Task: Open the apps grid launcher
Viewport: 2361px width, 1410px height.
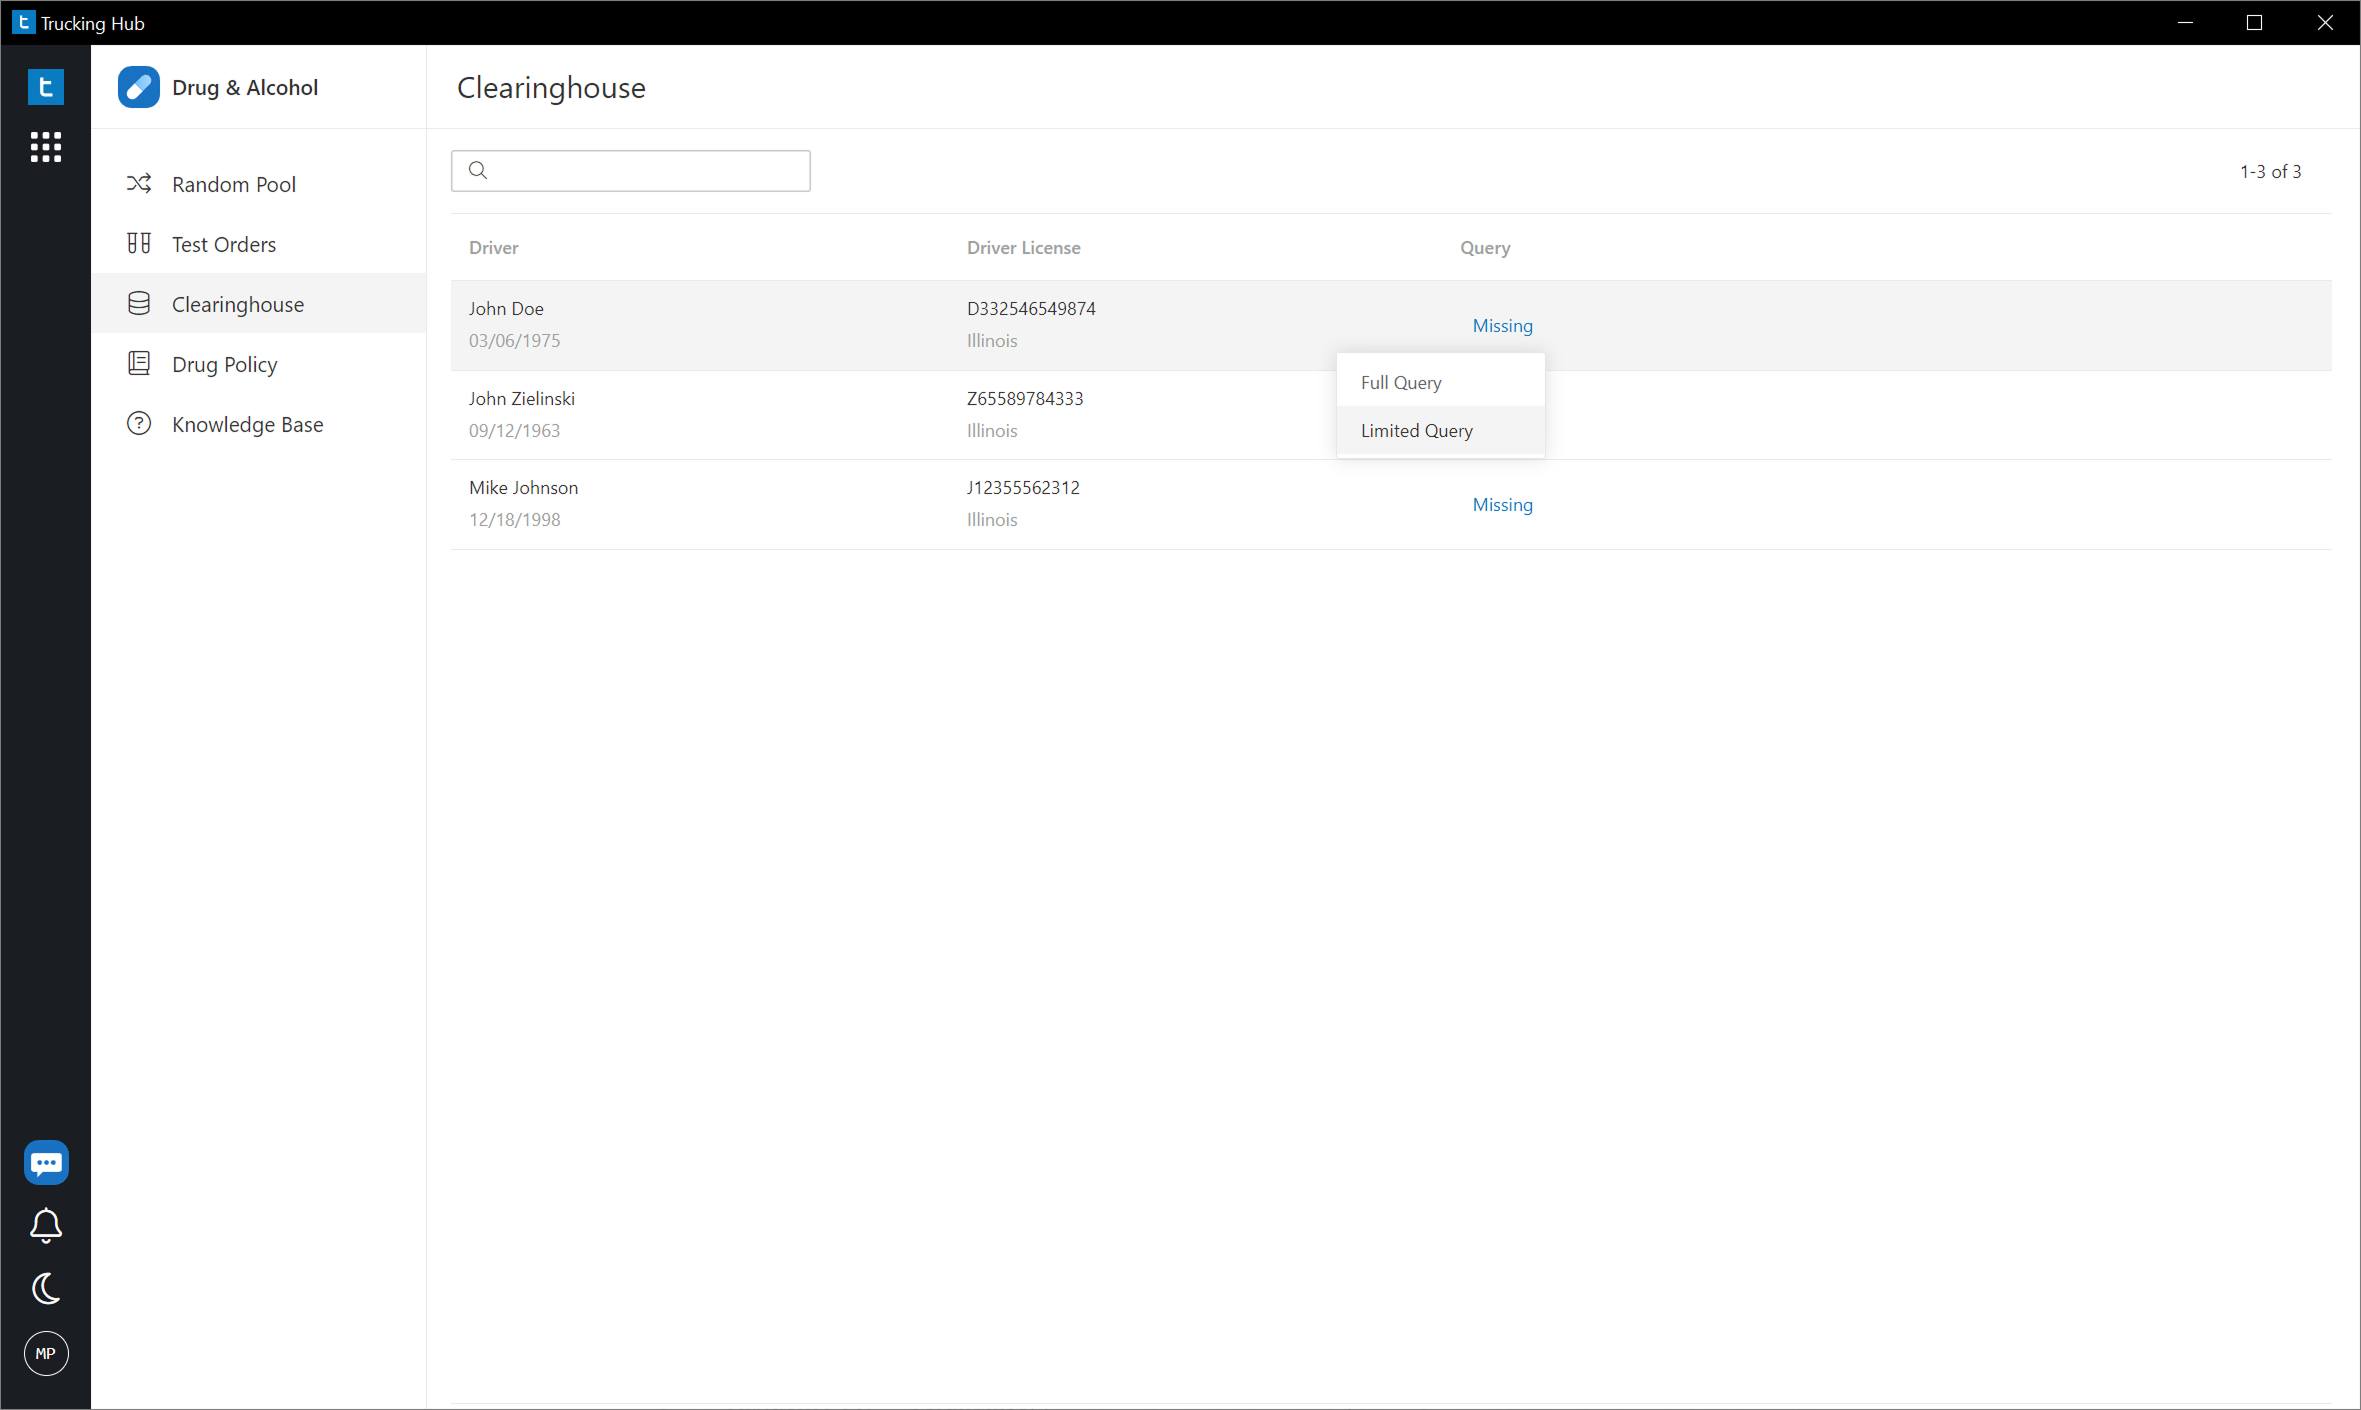Action: pyautogui.click(x=46, y=147)
